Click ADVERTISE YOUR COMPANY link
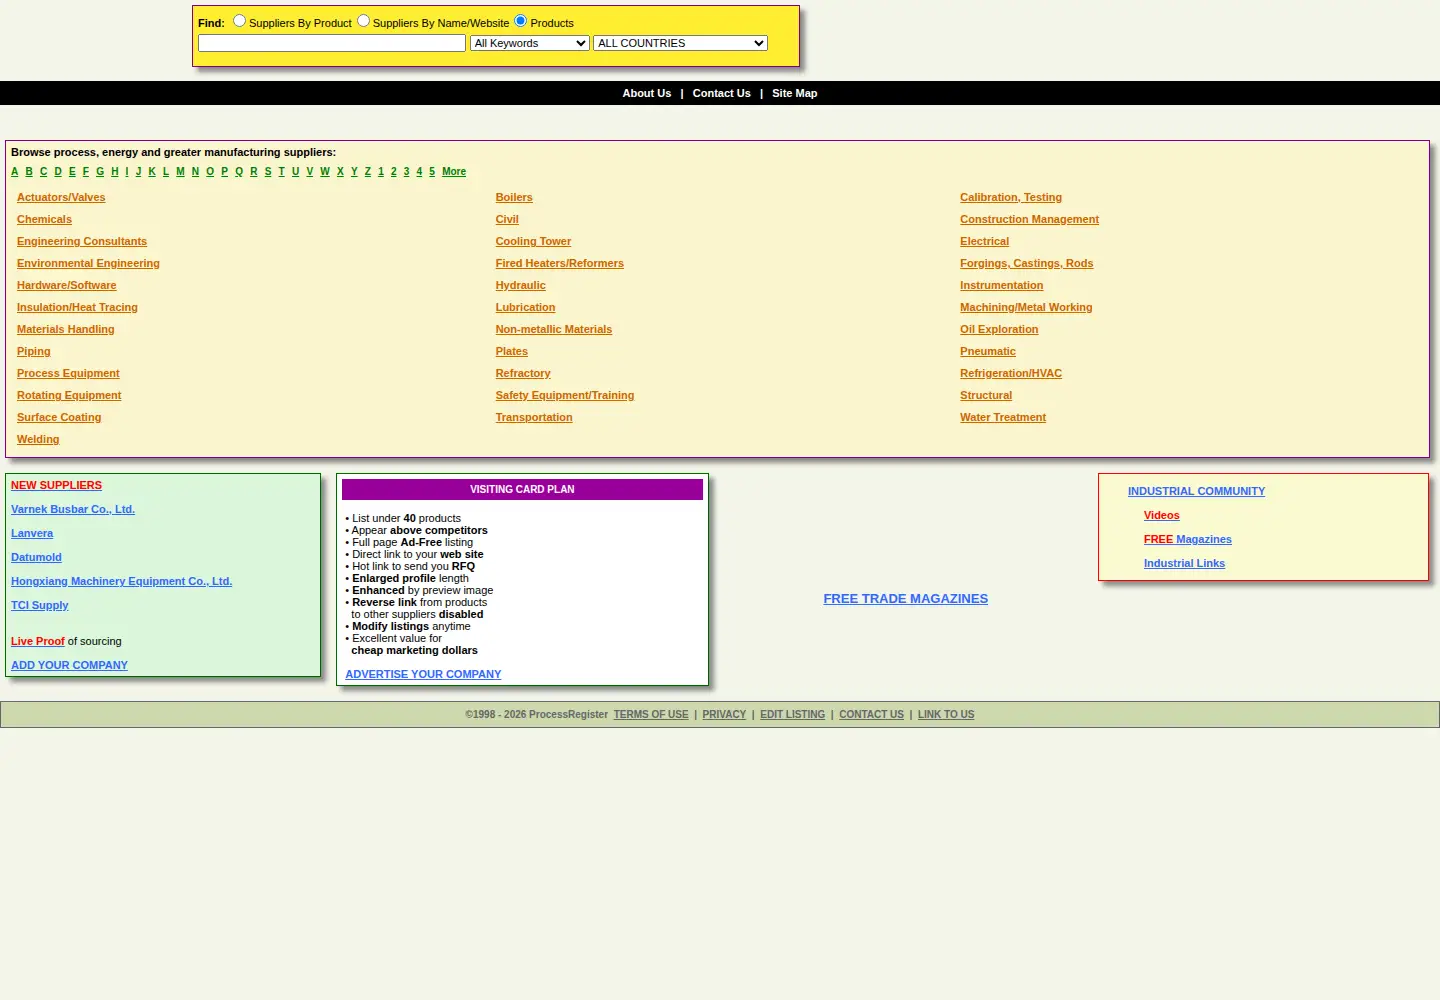Viewport: 1440px width, 1000px height. click(x=423, y=675)
